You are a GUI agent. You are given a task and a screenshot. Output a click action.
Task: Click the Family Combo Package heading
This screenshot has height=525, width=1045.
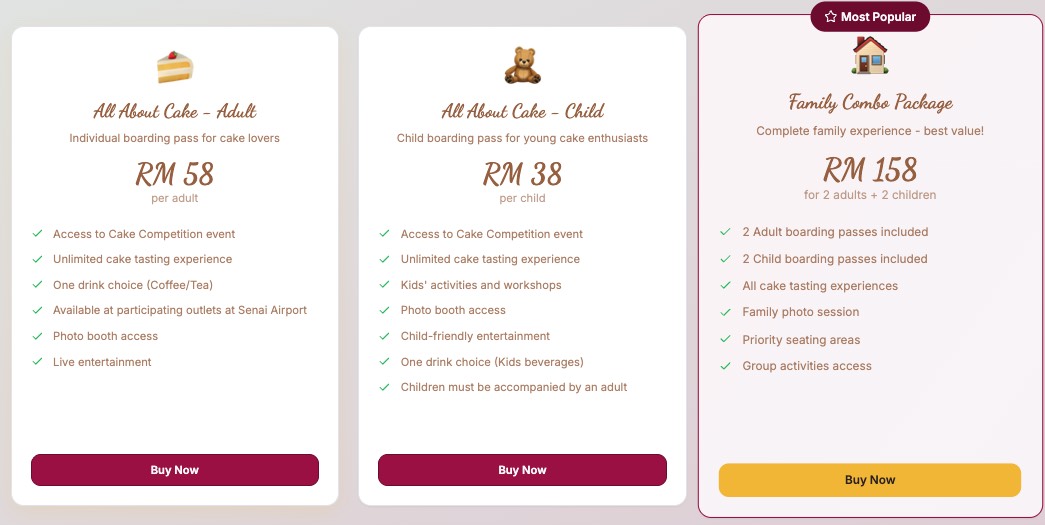pyautogui.click(x=870, y=102)
